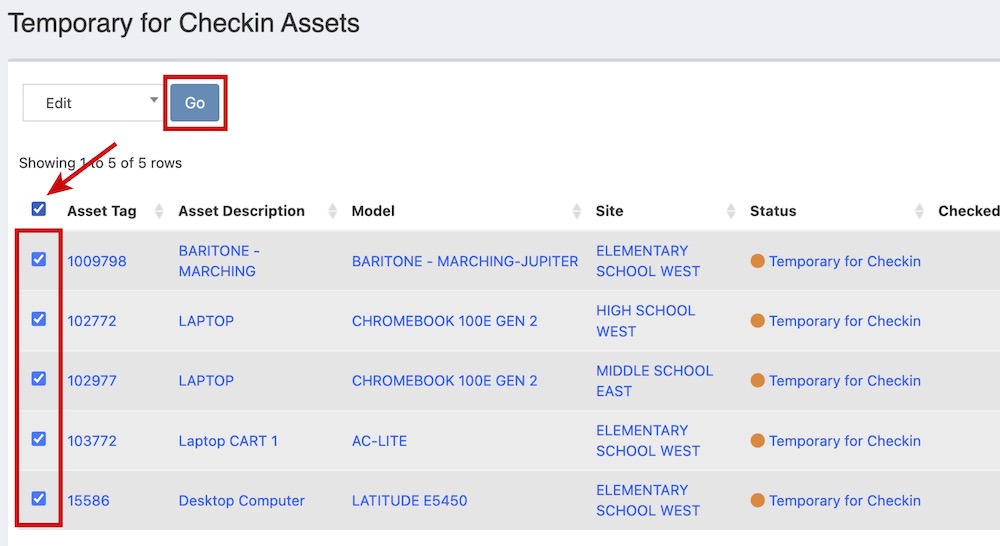
Task: Open the CHROMEBOOK 100E GEN 2 model for 102772
Action: point(444,321)
